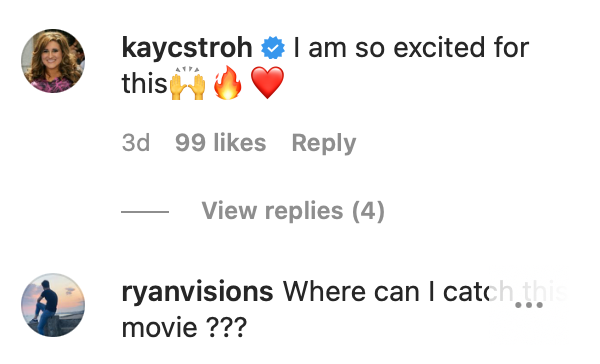This screenshot has height=364, width=600.
Task: Open kaycstroh's profile picture
Action: (x=53, y=61)
